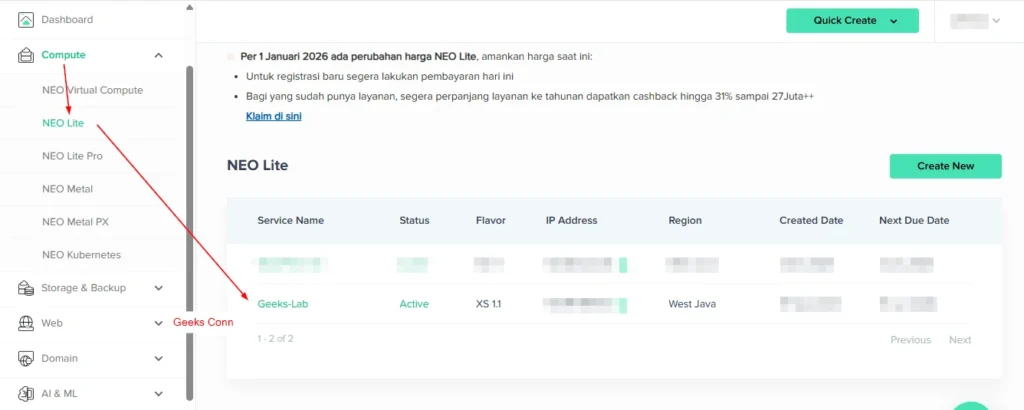Click the Dashboard home icon

pyautogui.click(x=25, y=20)
